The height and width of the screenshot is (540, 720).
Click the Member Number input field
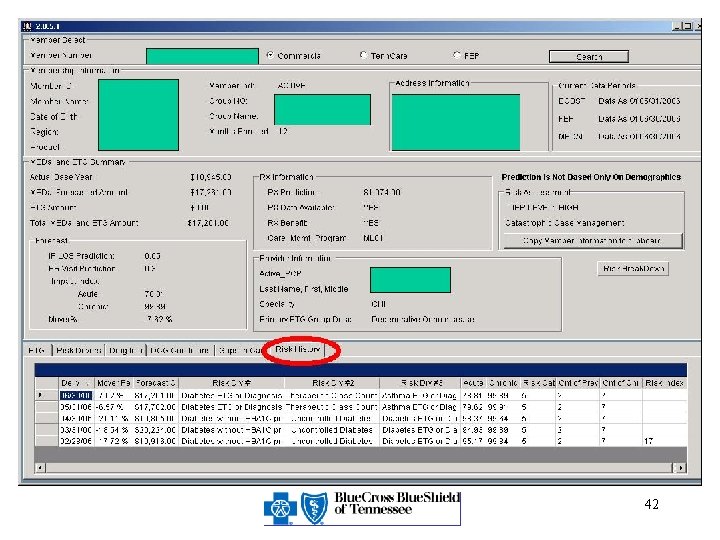click(x=202, y=56)
